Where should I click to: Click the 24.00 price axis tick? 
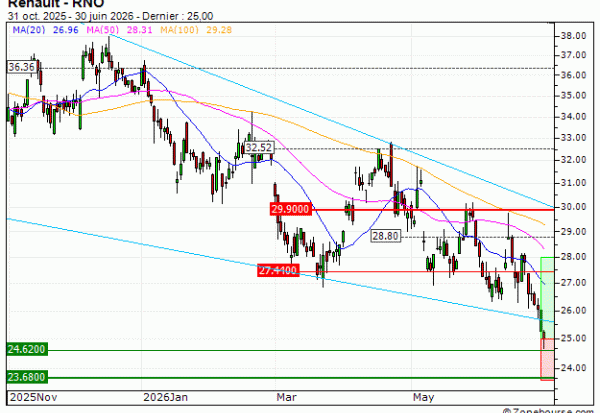pos(574,368)
